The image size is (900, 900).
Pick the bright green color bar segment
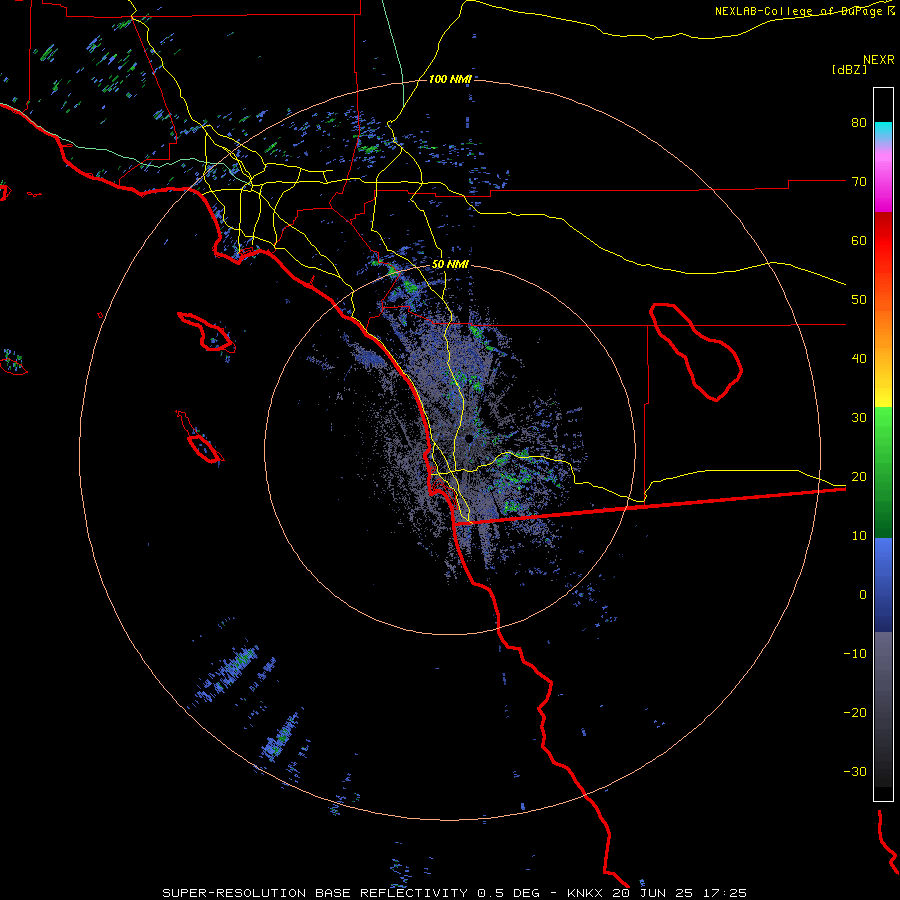click(883, 425)
